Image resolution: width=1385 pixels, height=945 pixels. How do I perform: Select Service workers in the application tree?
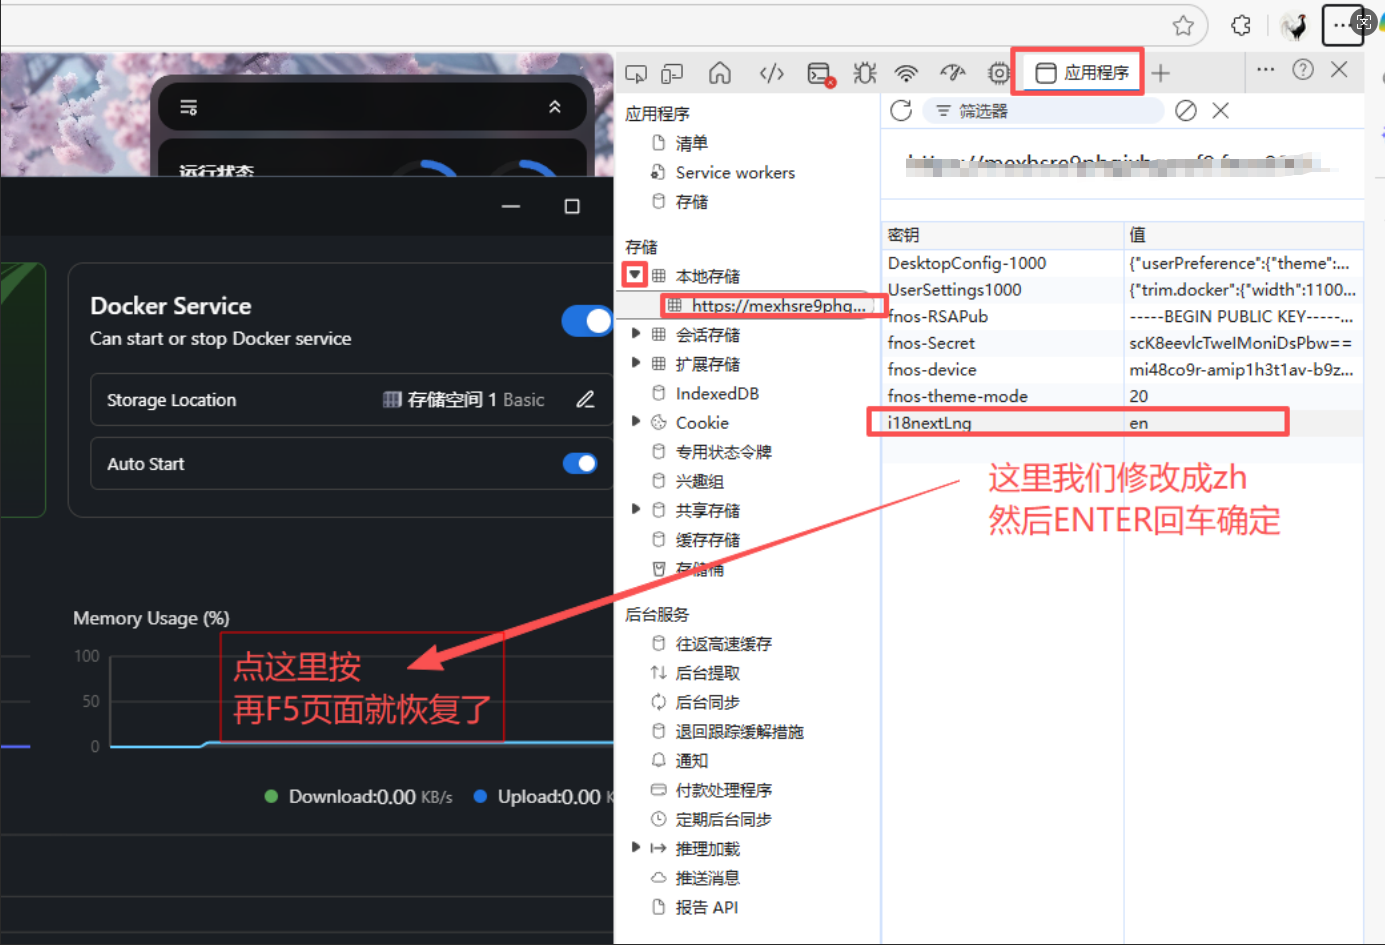pos(735,172)
